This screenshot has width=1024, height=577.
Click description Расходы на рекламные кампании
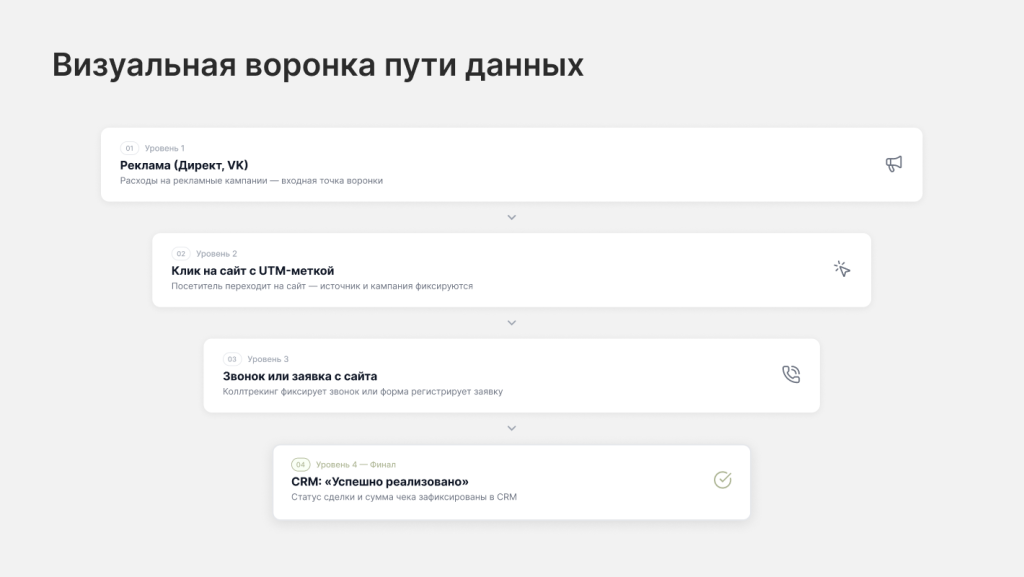pos(251,181)
